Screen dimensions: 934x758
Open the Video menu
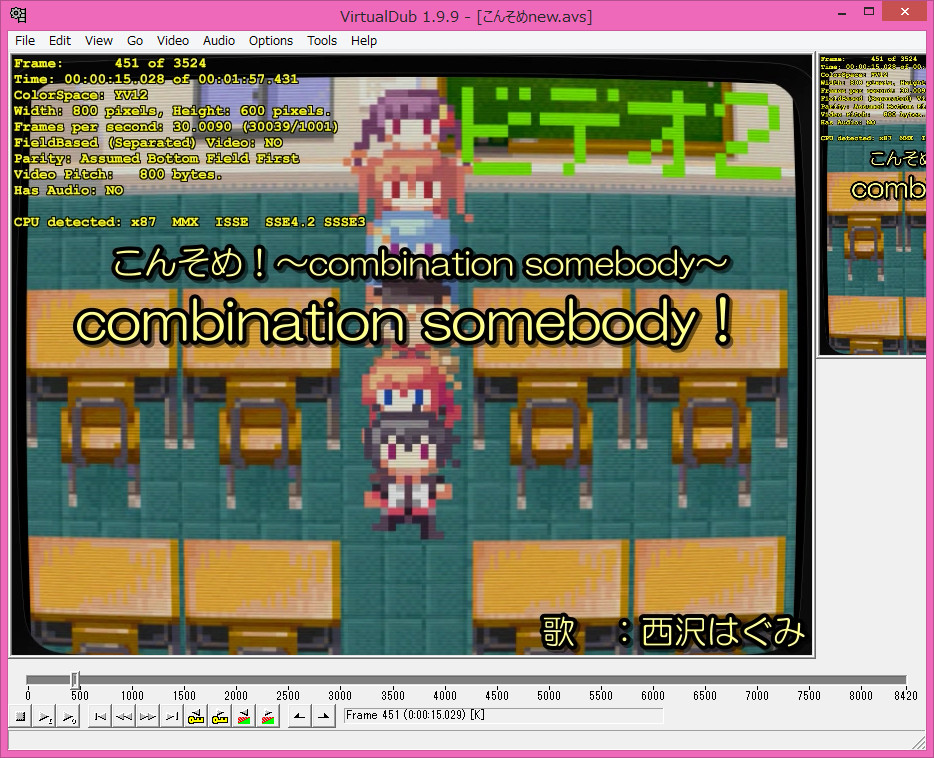[x=173, y=40]
